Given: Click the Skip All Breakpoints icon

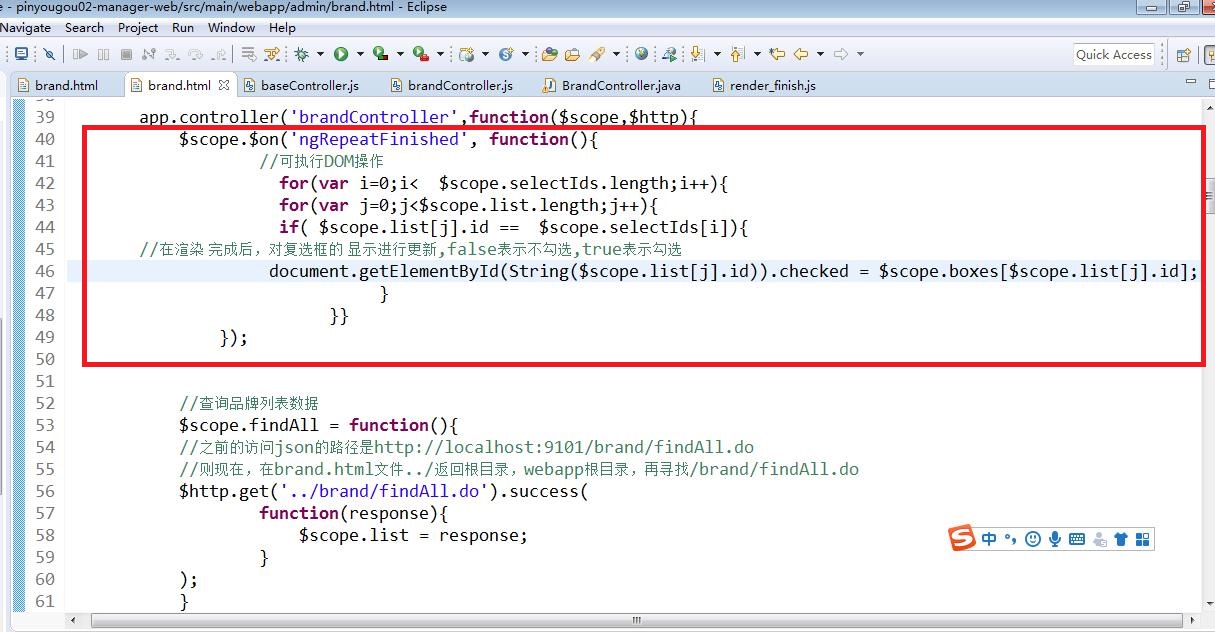Looking at the screenshot, I should (49, 54).
